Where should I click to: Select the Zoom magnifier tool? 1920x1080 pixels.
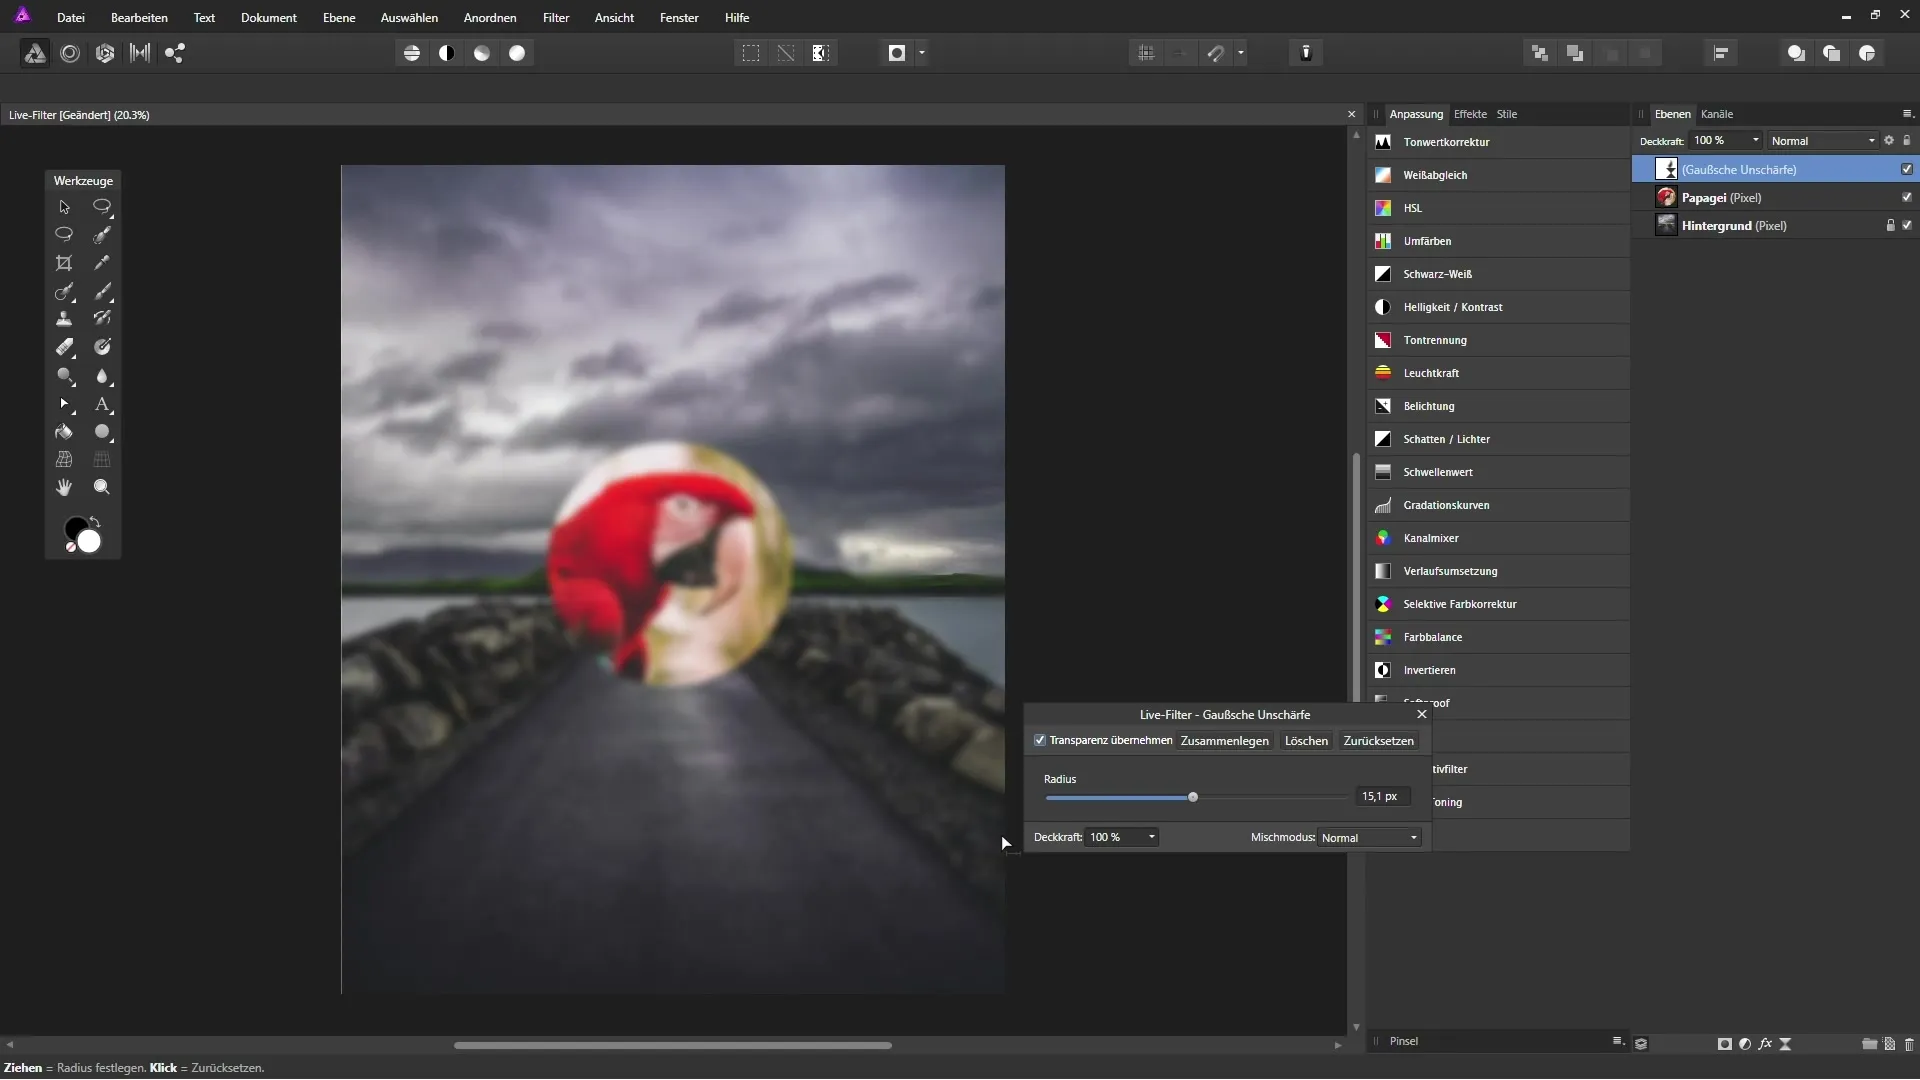click(x=102, y=487)
